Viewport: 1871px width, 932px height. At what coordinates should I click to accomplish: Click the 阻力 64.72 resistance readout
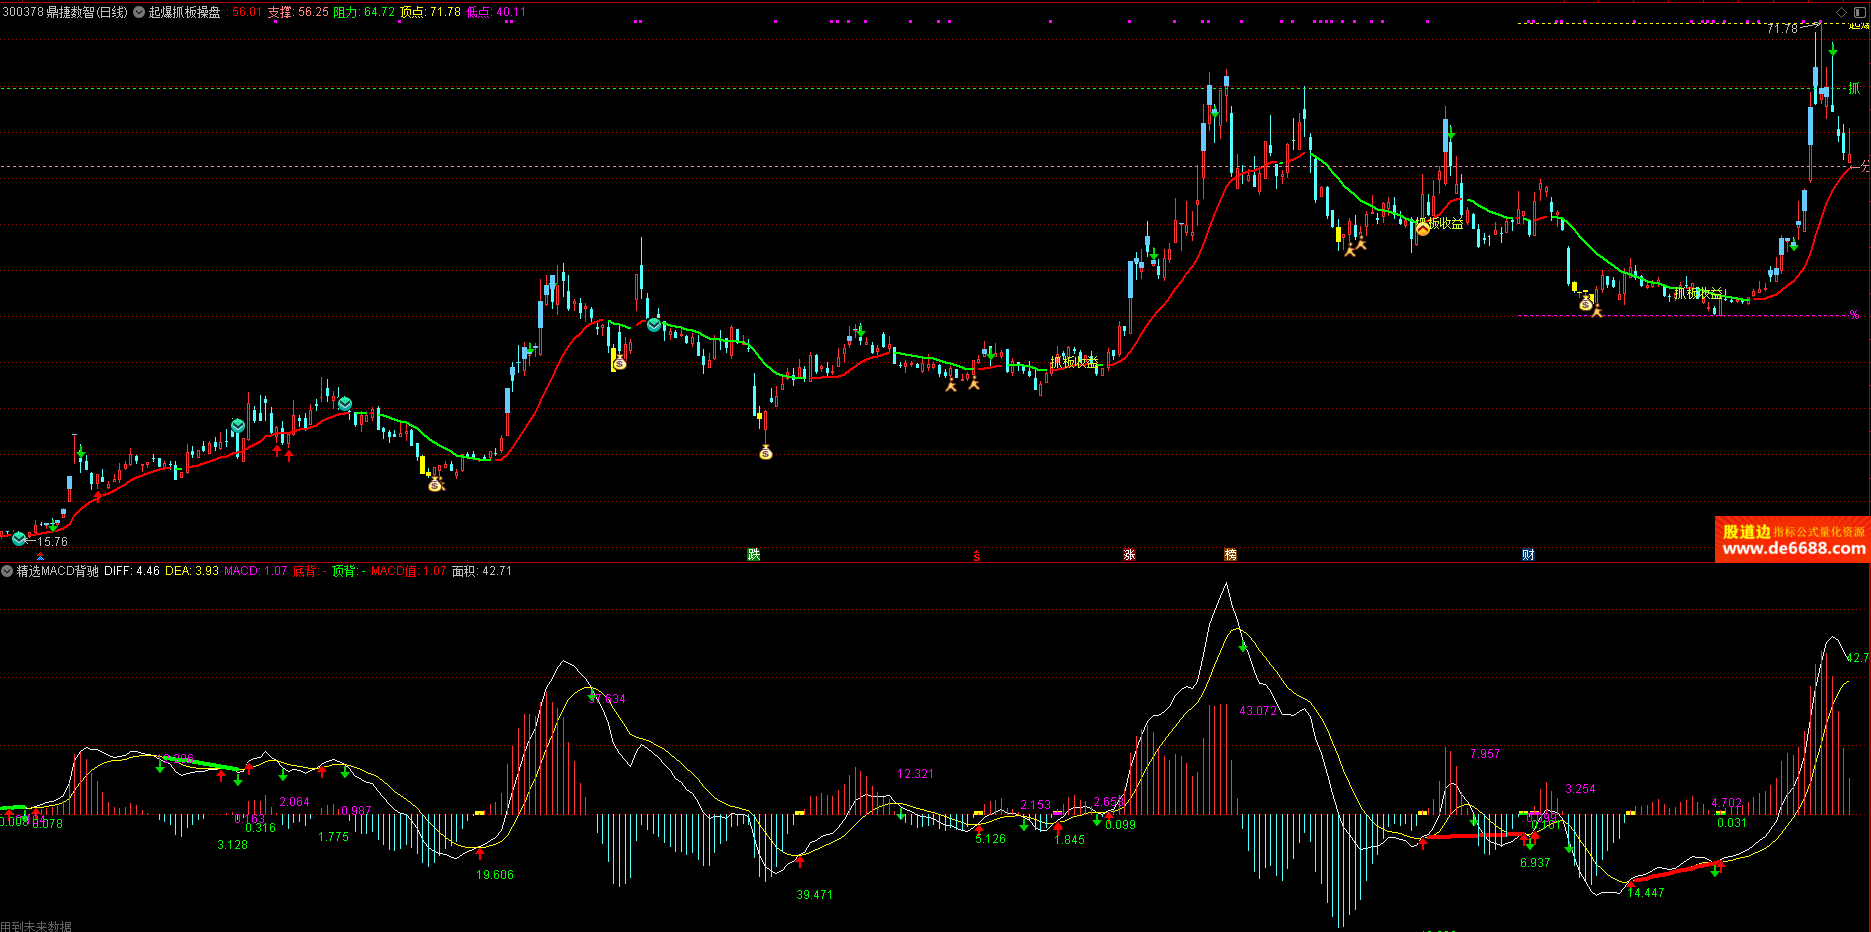(363, 12)
